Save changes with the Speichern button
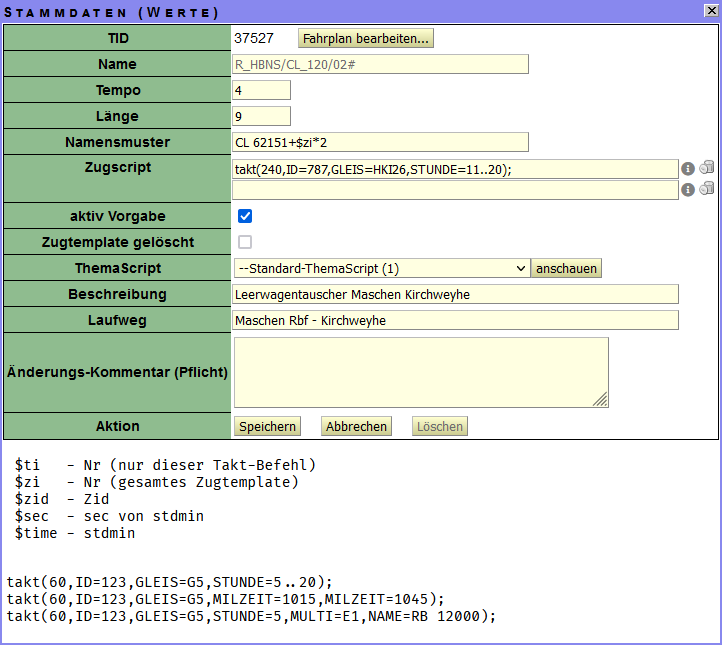Screen dimensions: 722x645 click(267, 427)
